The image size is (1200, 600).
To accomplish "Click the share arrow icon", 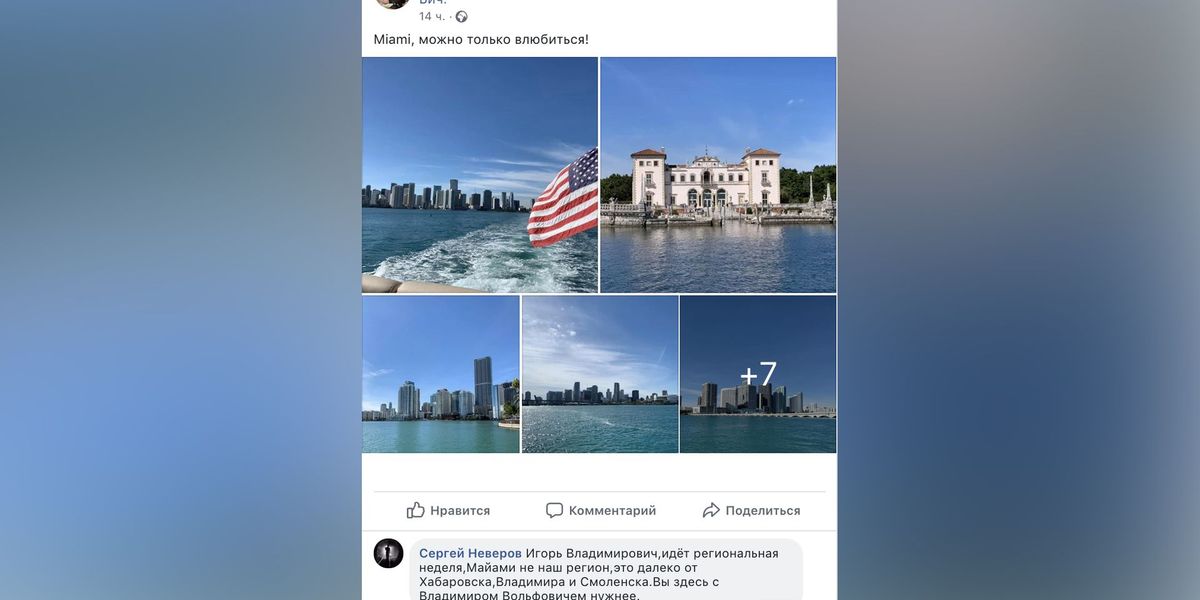I will [711, 510].
